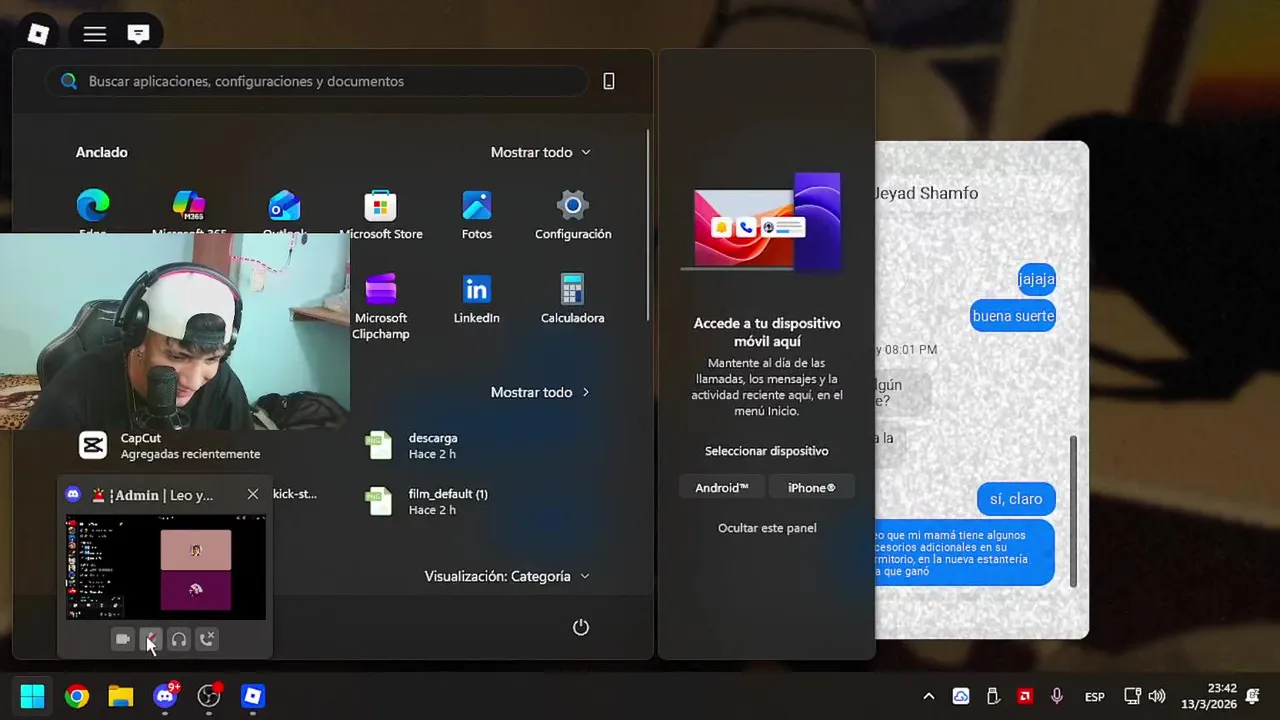Toggle Discord camera in taskbar preview
This screenshot has width=1280, height=720.
coord(123,639)
